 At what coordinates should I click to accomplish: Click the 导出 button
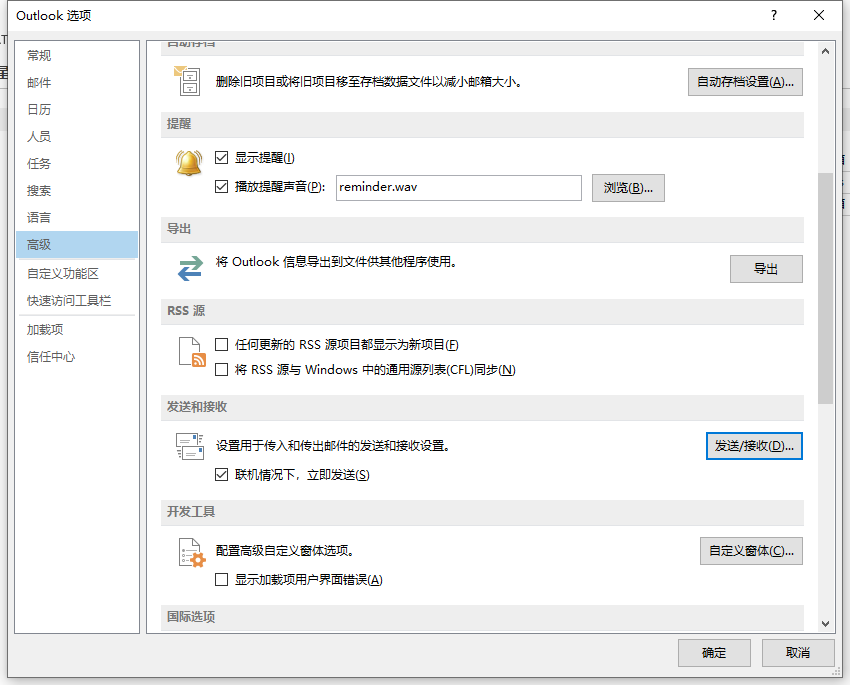[x=766, y=269]
